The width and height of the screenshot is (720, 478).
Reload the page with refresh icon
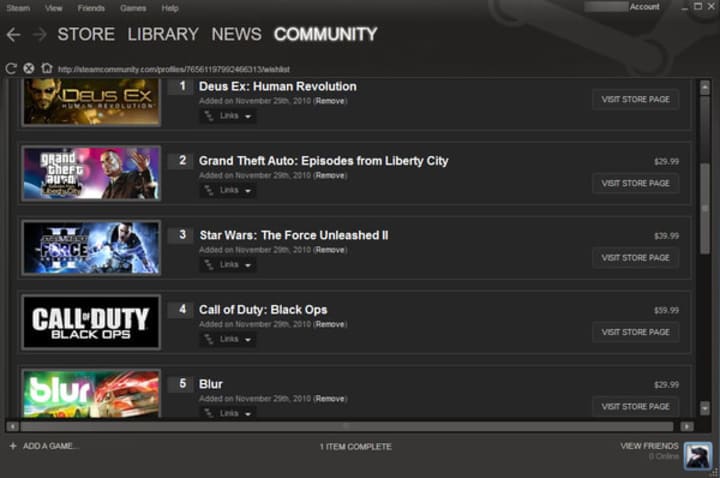[11, 69]
